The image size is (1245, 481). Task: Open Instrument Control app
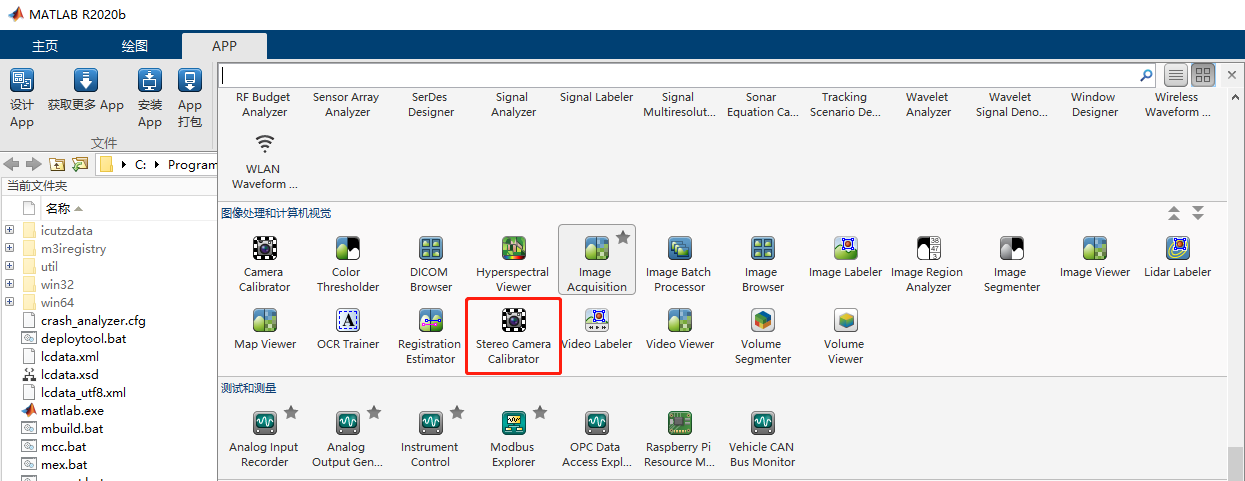point(430,437)
